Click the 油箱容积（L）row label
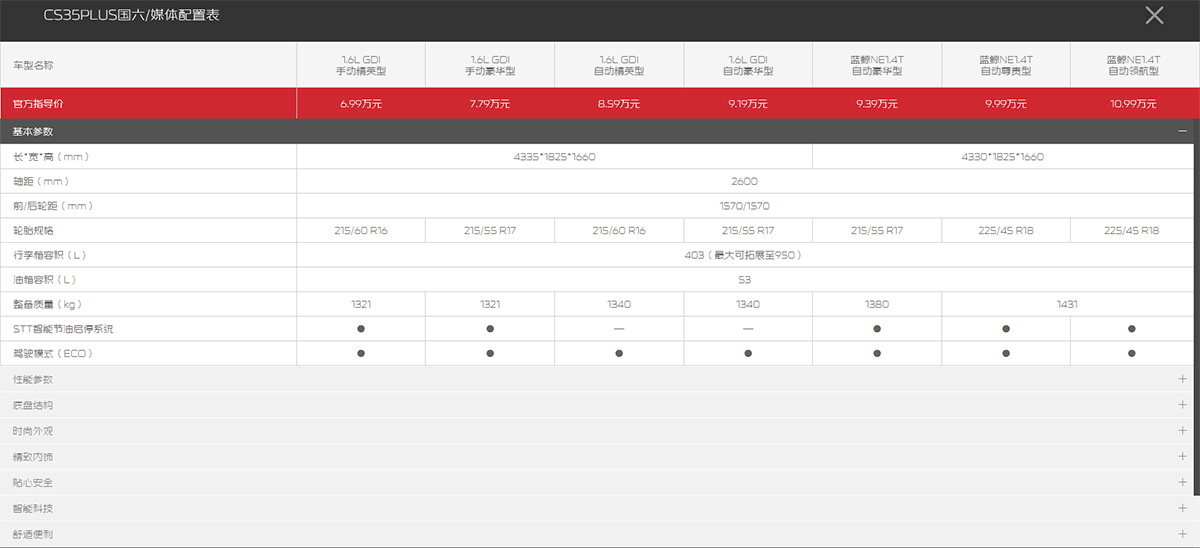Viewport: 1200px width, 548px height. pos(46,279)
